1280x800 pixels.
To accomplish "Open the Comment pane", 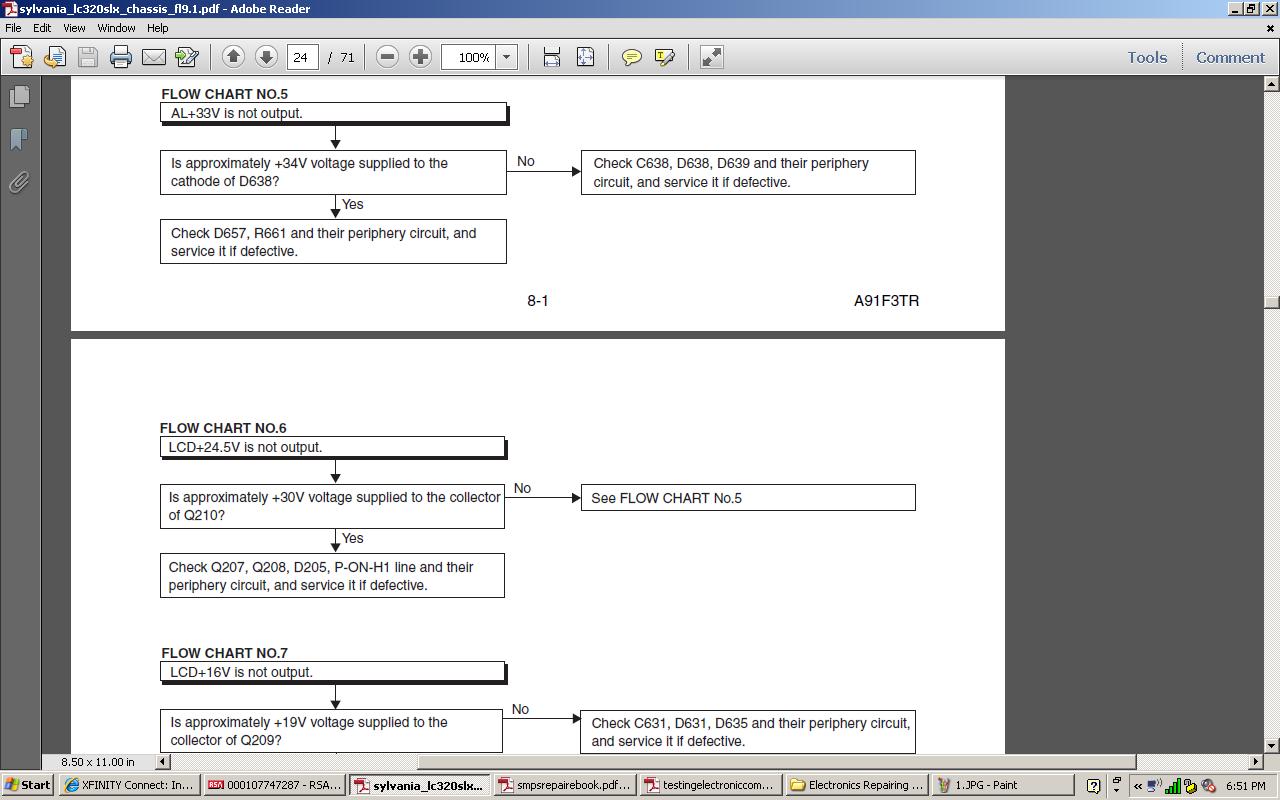I will [1230, 57].
